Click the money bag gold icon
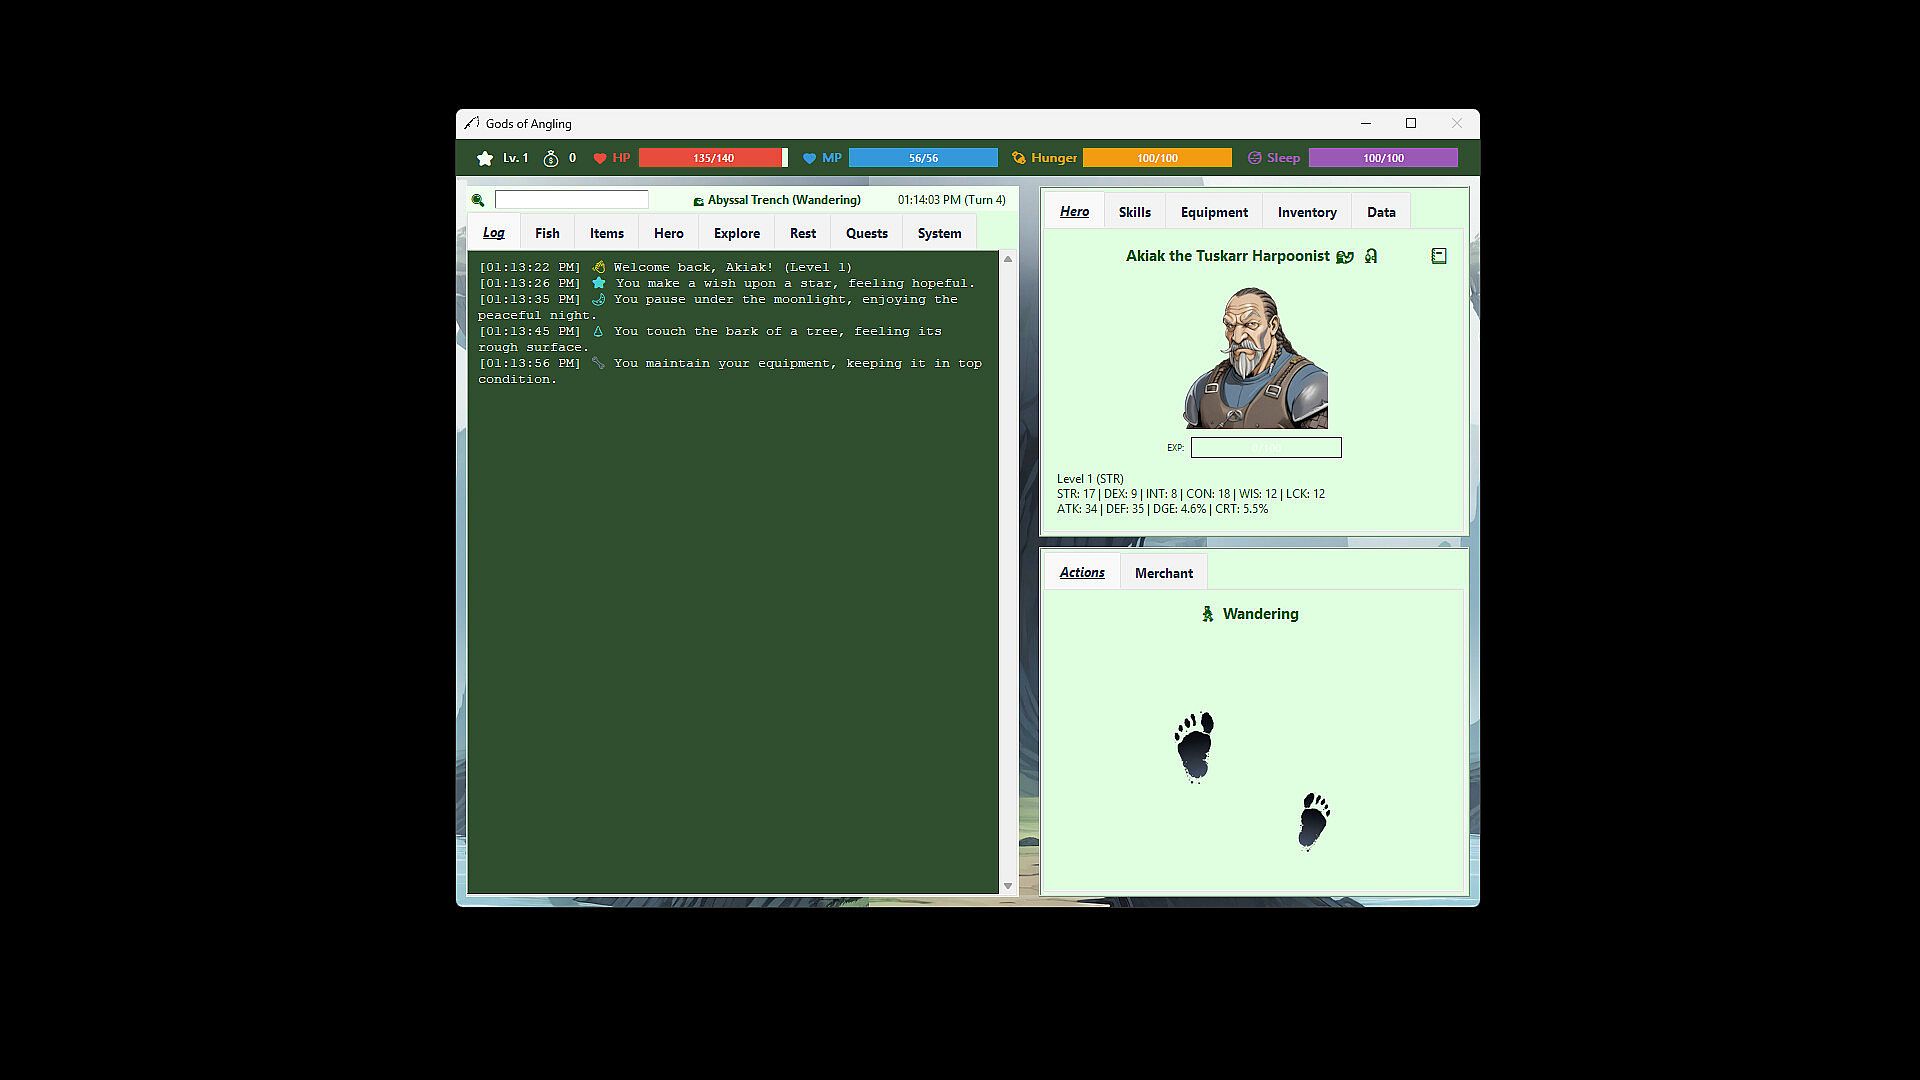The image size is (1920, 1080). pyautogui.click(x=551, y=158)
